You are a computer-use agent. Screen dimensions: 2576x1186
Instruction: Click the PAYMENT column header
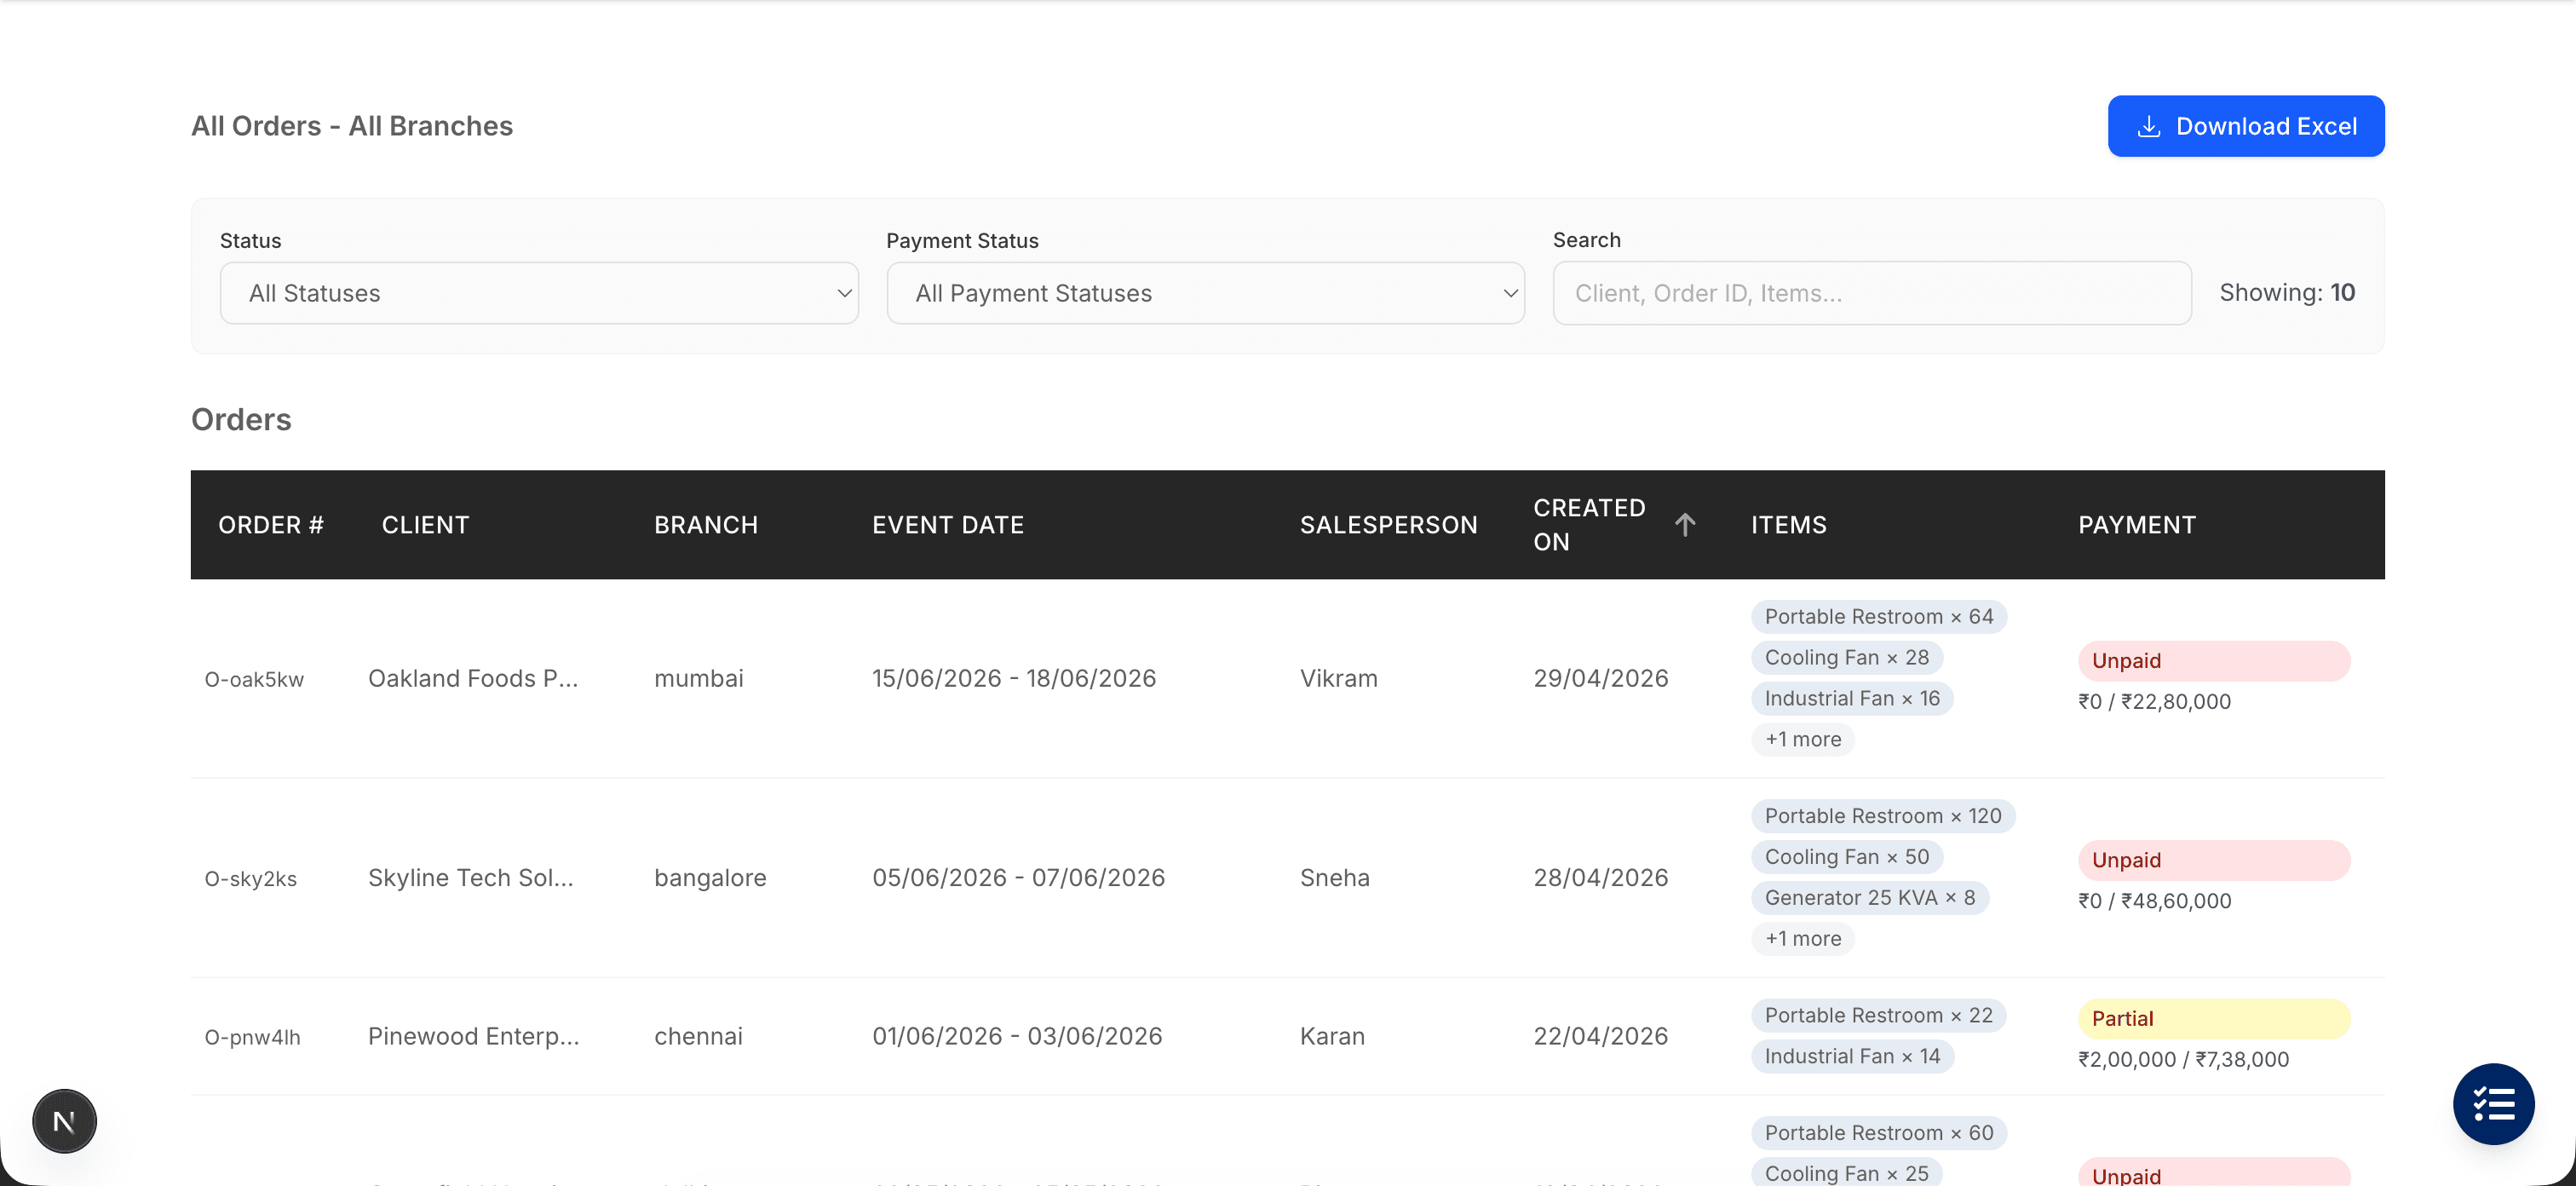click(2137, 525)
